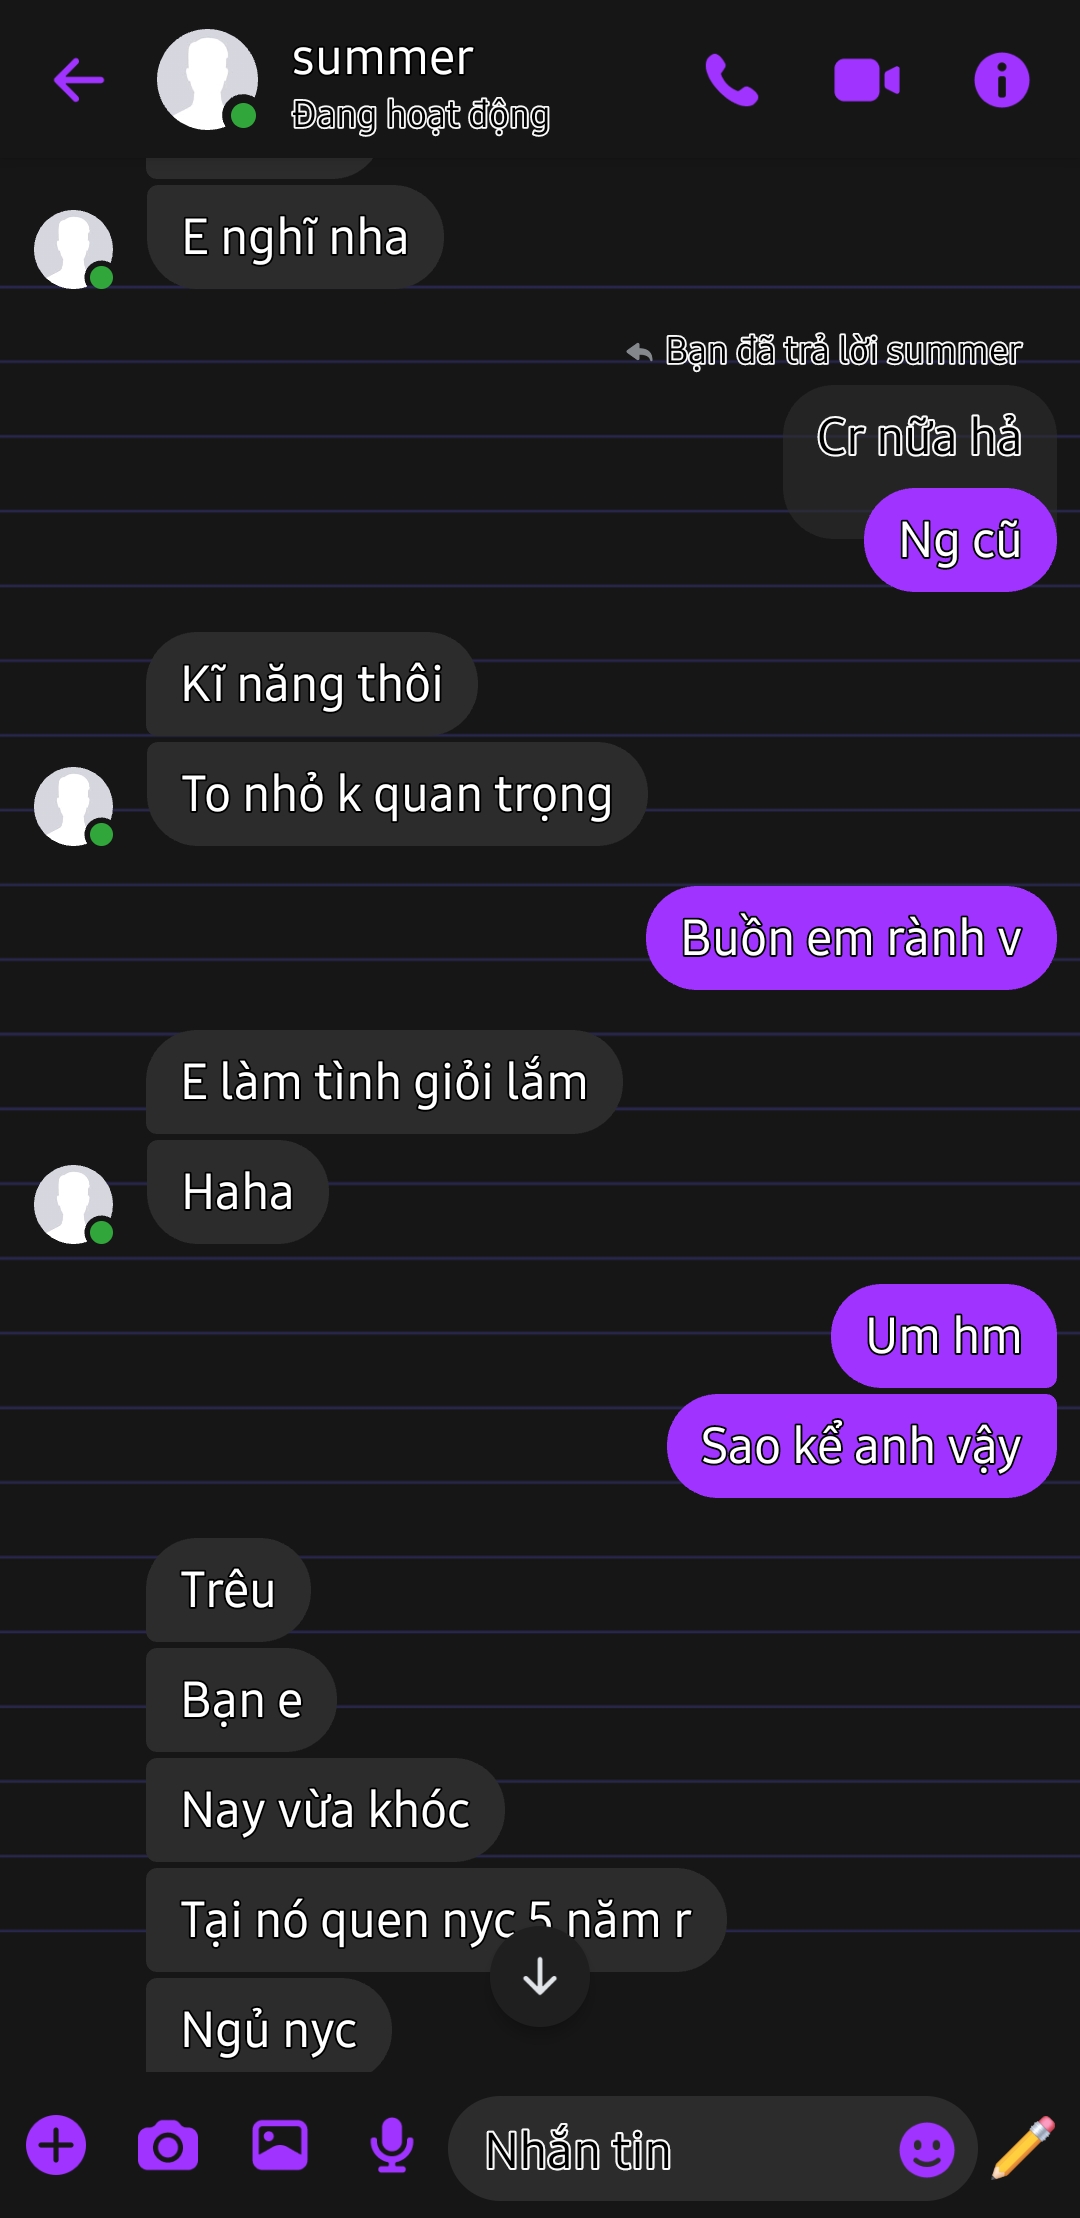Tap the back arrow to leave chat
The width and height of the screenshot is (1080, 2218).
(79, 80)
